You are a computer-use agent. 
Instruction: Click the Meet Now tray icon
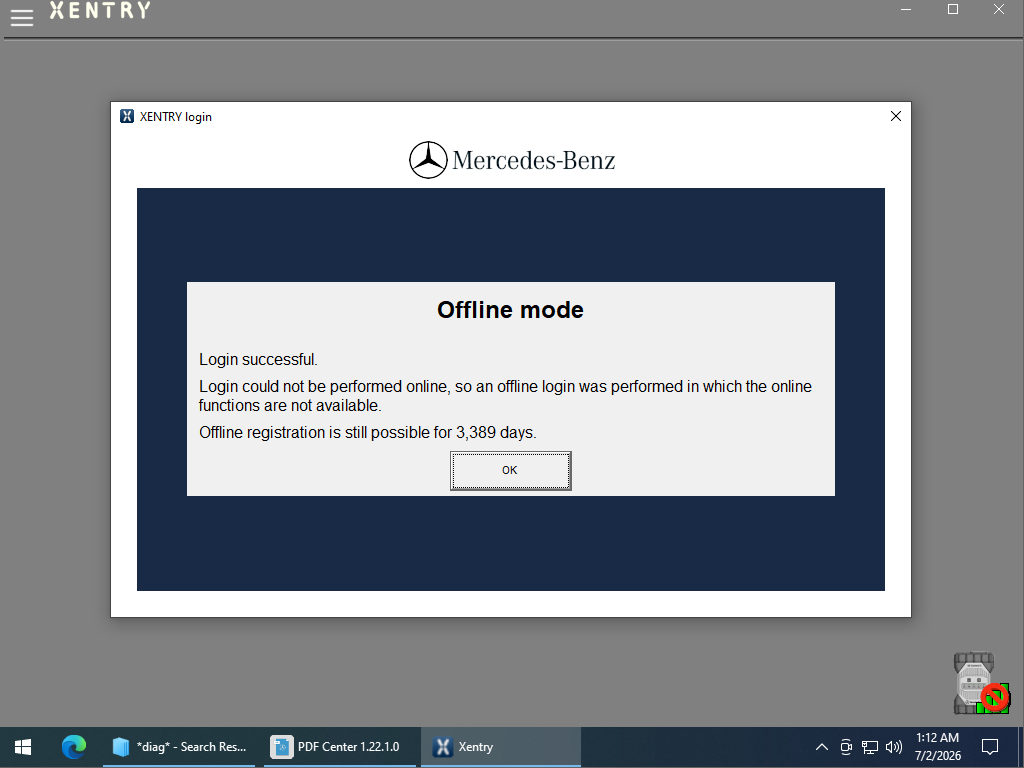pos(846,746)
